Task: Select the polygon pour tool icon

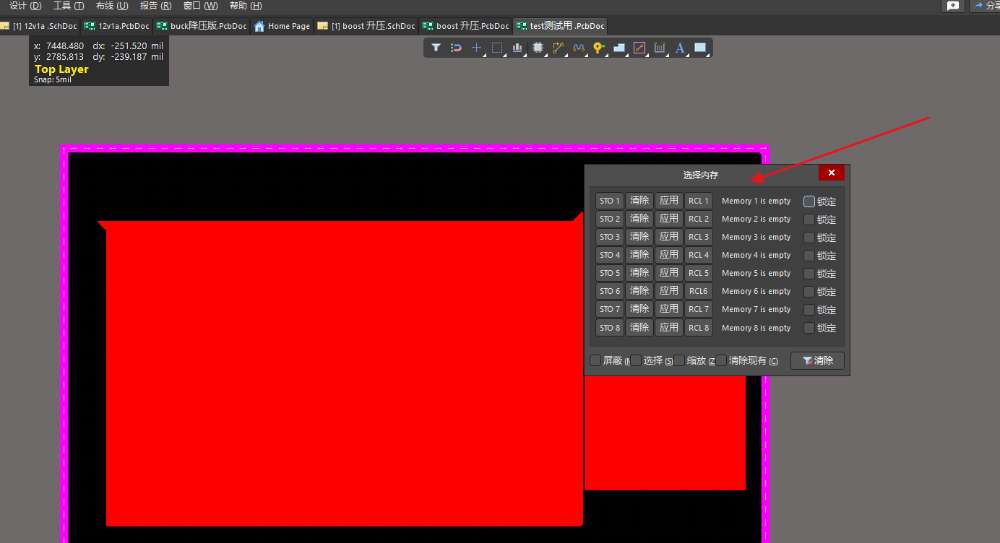Action: point(619,48)
